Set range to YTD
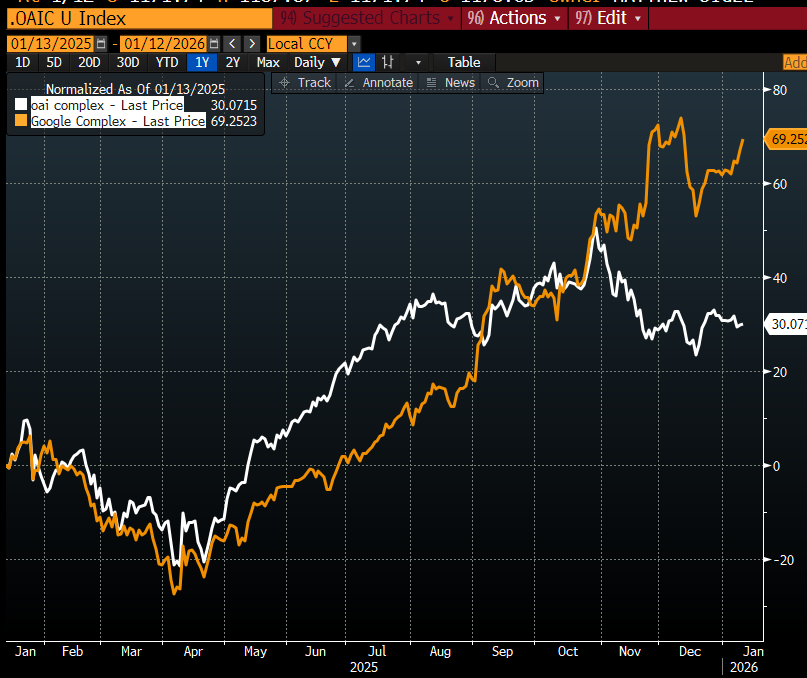The height and width of the screenshot is (678, 807). (167, 62)
